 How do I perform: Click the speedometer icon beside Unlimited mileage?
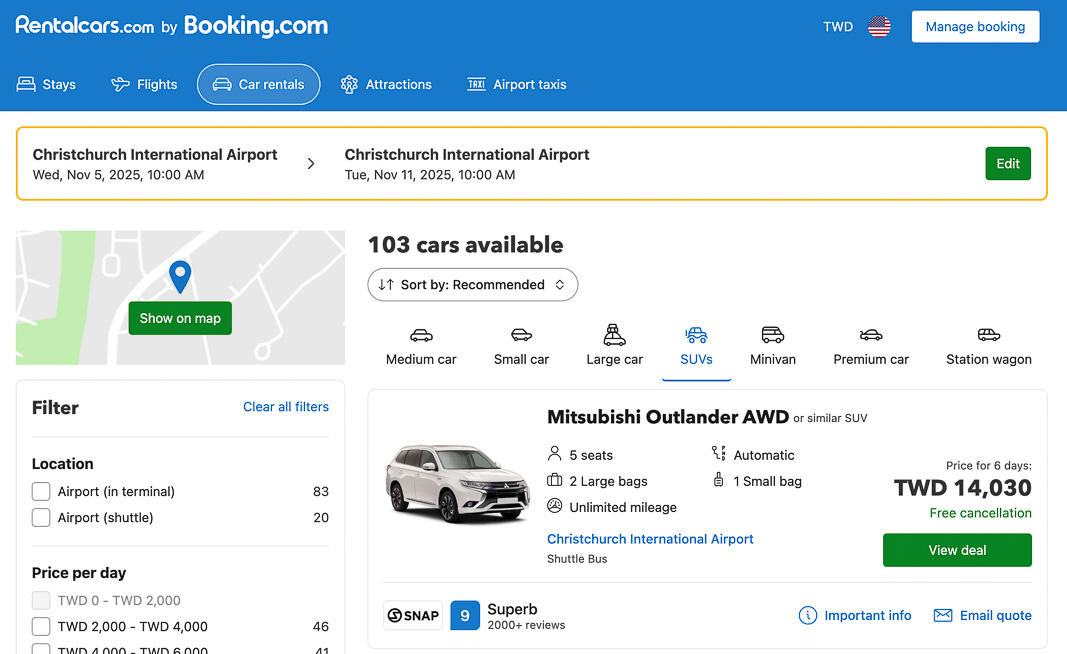pos(555,506)
